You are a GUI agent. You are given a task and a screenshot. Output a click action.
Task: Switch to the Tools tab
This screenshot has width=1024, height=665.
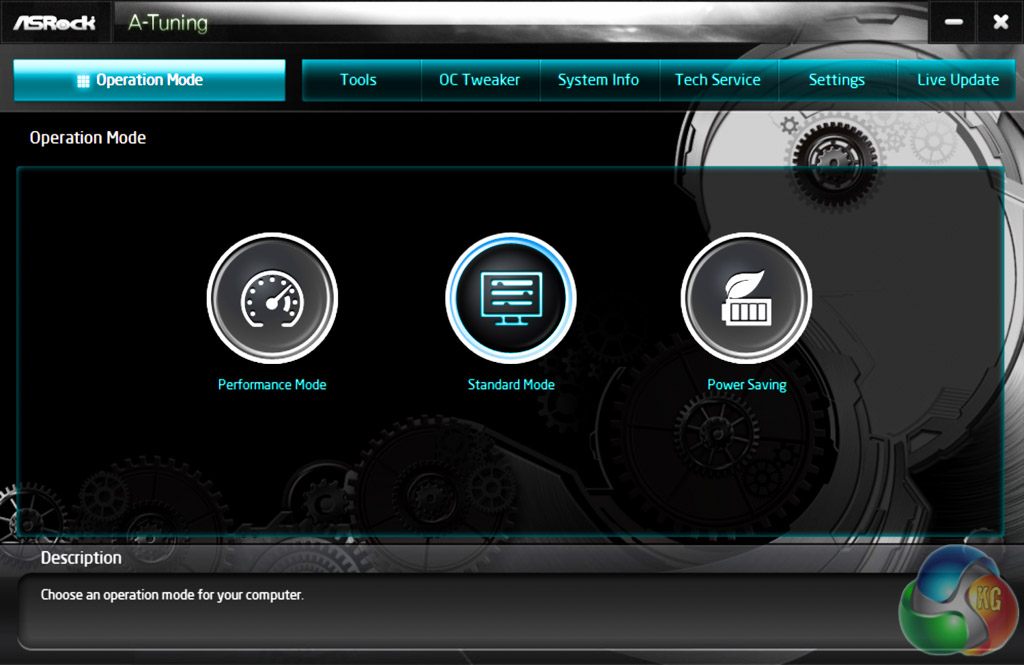[359, 80]
